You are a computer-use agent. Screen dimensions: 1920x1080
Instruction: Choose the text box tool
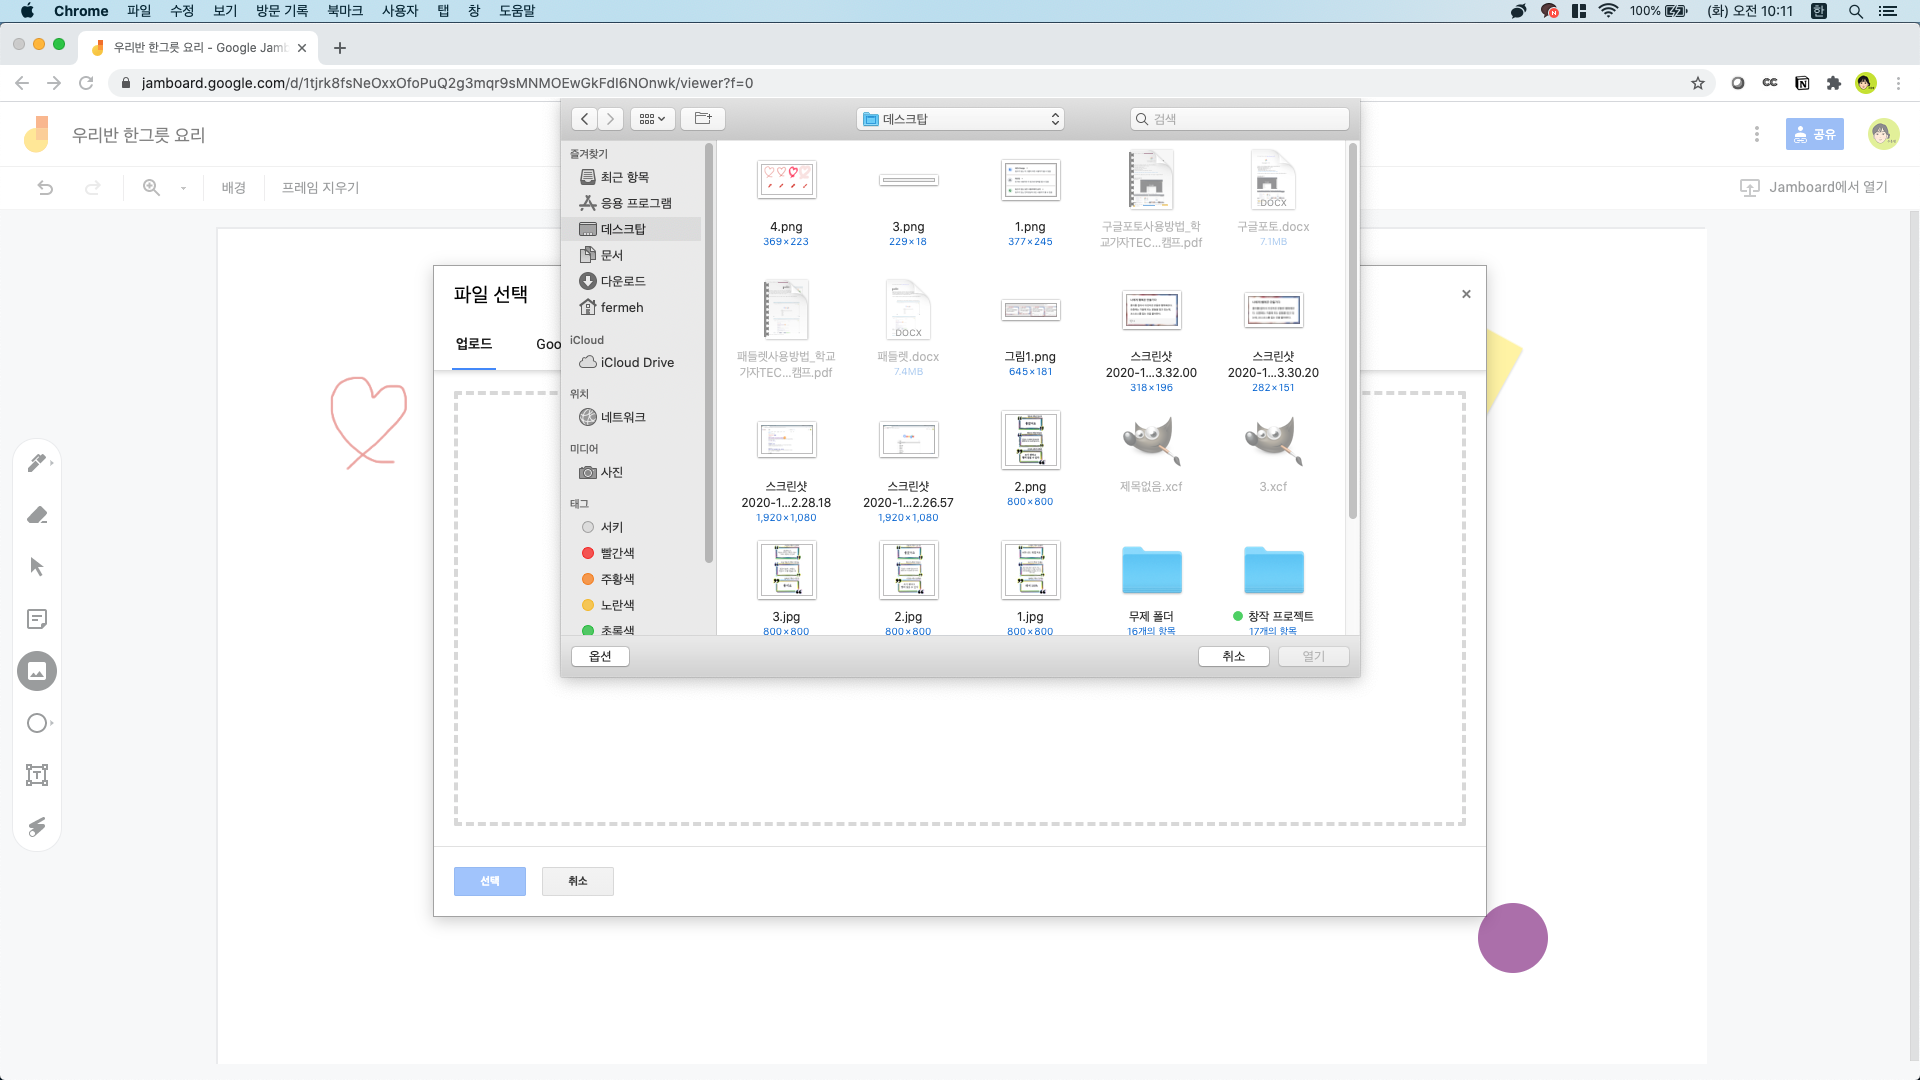[37, 775]
